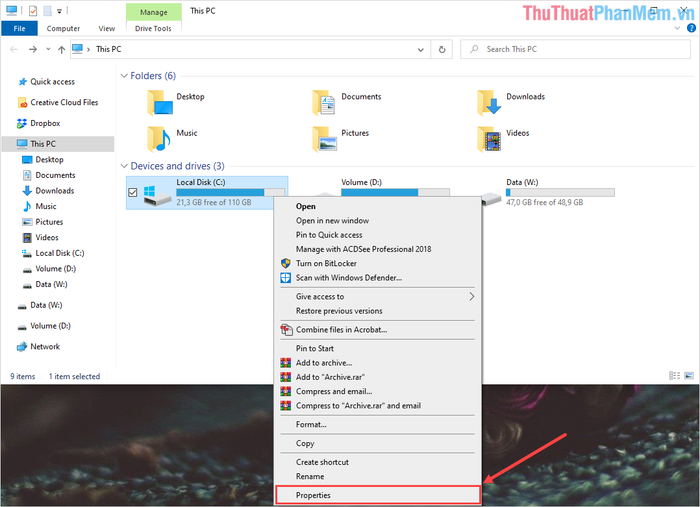Open the Videos folder icon
Screen dimensions: 700x507
pos(489,139)
